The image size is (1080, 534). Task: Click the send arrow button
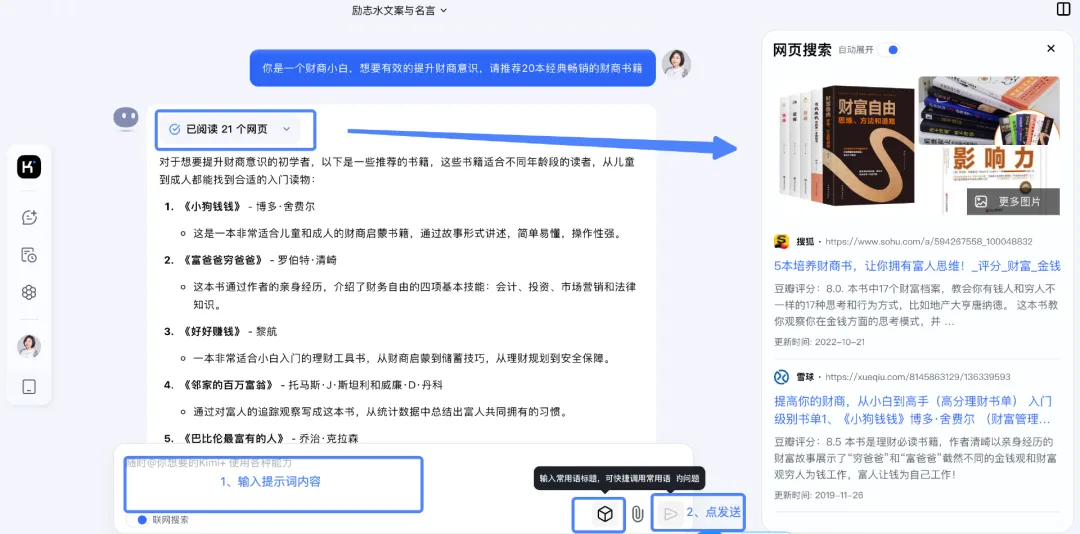(x=669, y=513)
